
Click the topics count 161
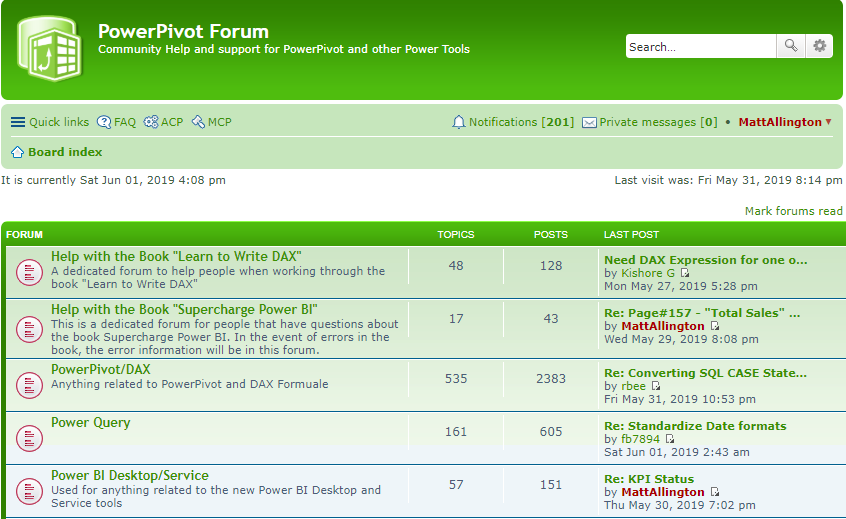[456, 432]
